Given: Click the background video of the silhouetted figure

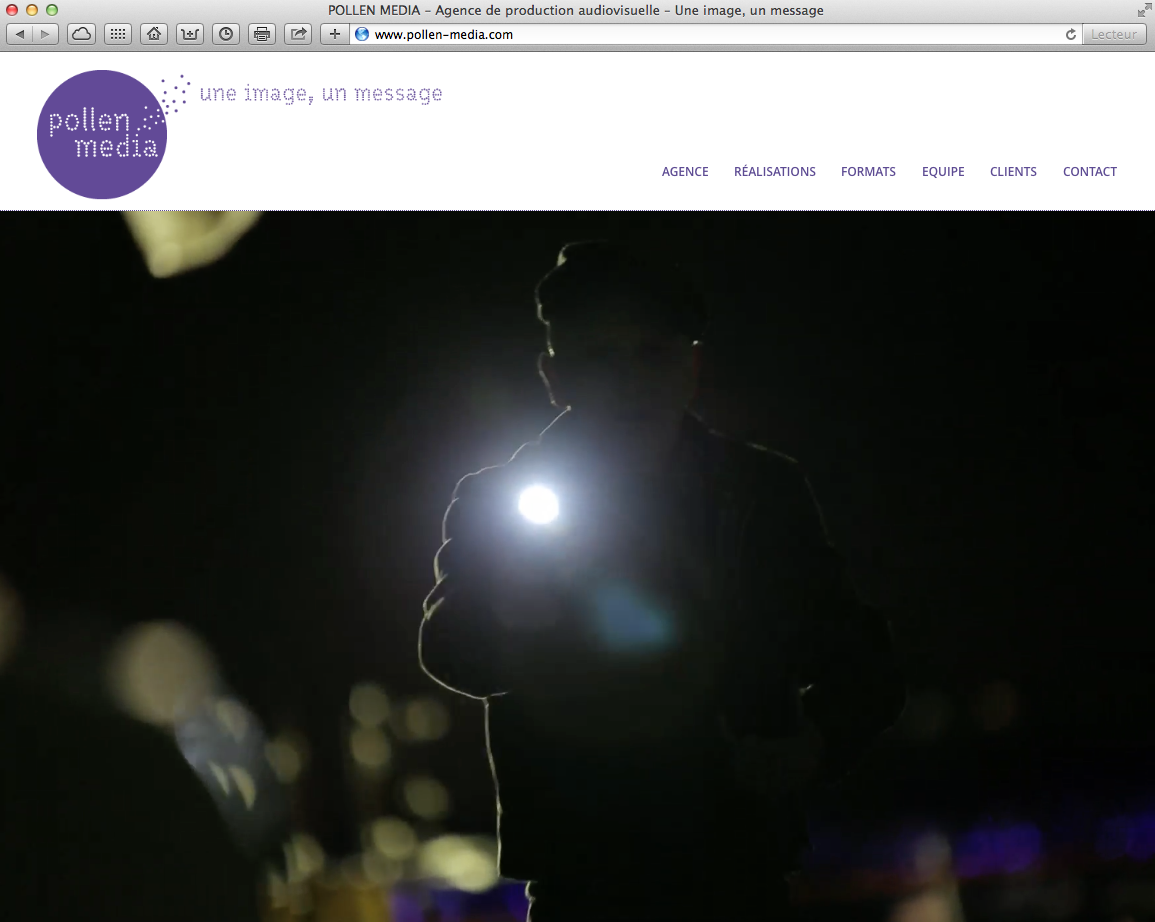Looking at the screenshot, I should 578,566.
